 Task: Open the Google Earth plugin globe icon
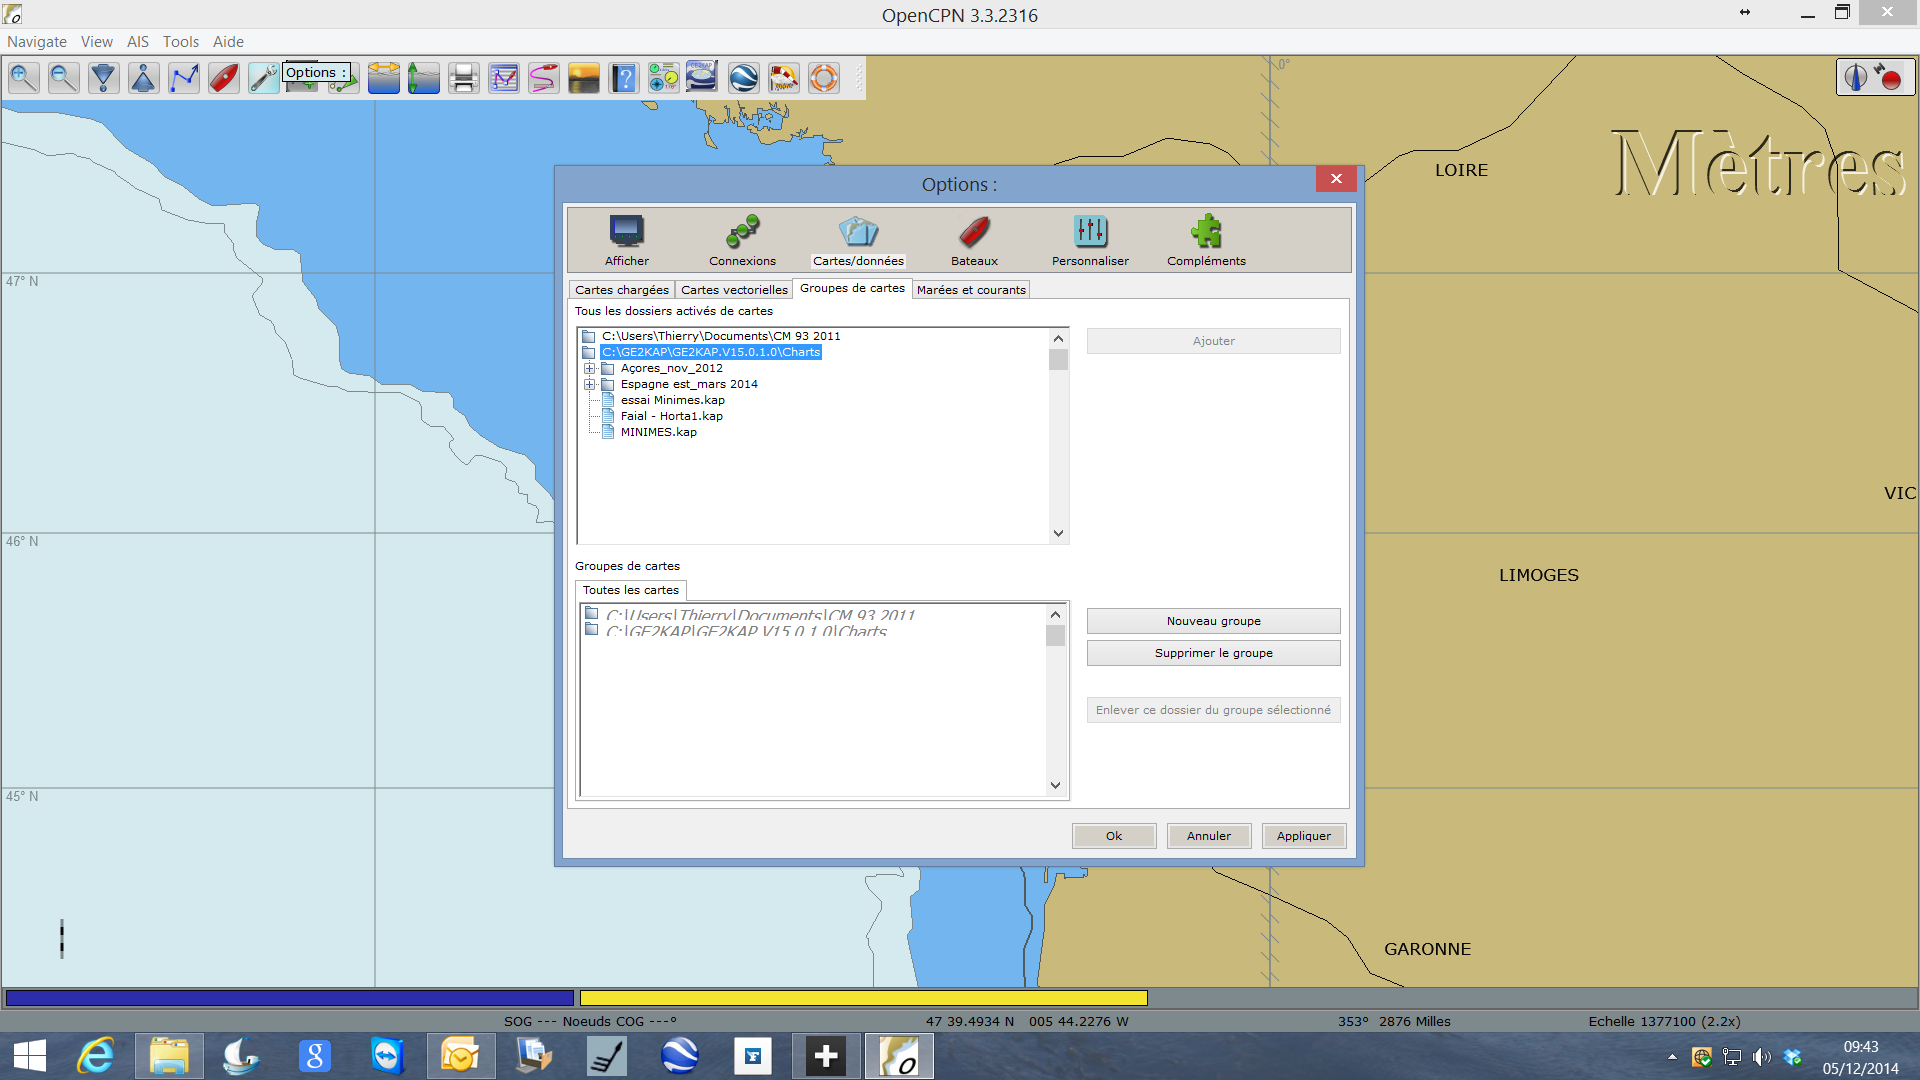(x=744, y=78)
